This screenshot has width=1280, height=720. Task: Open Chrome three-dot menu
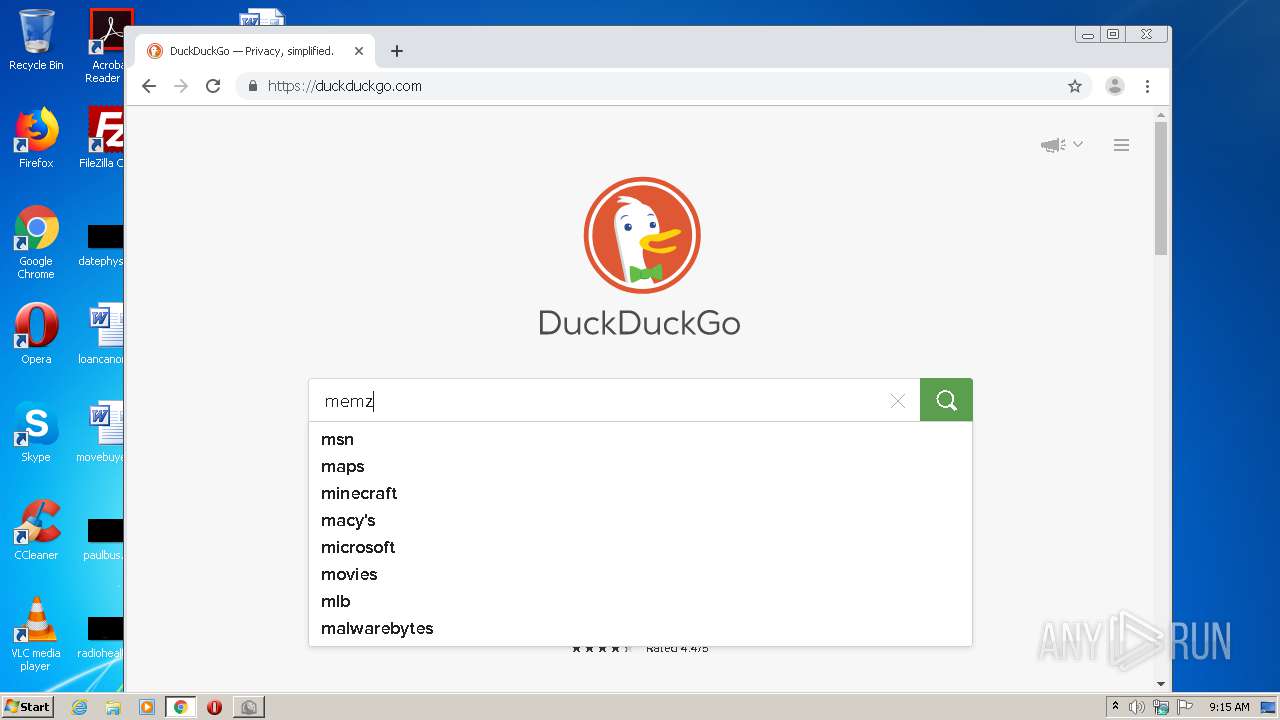pos(1148,86)
